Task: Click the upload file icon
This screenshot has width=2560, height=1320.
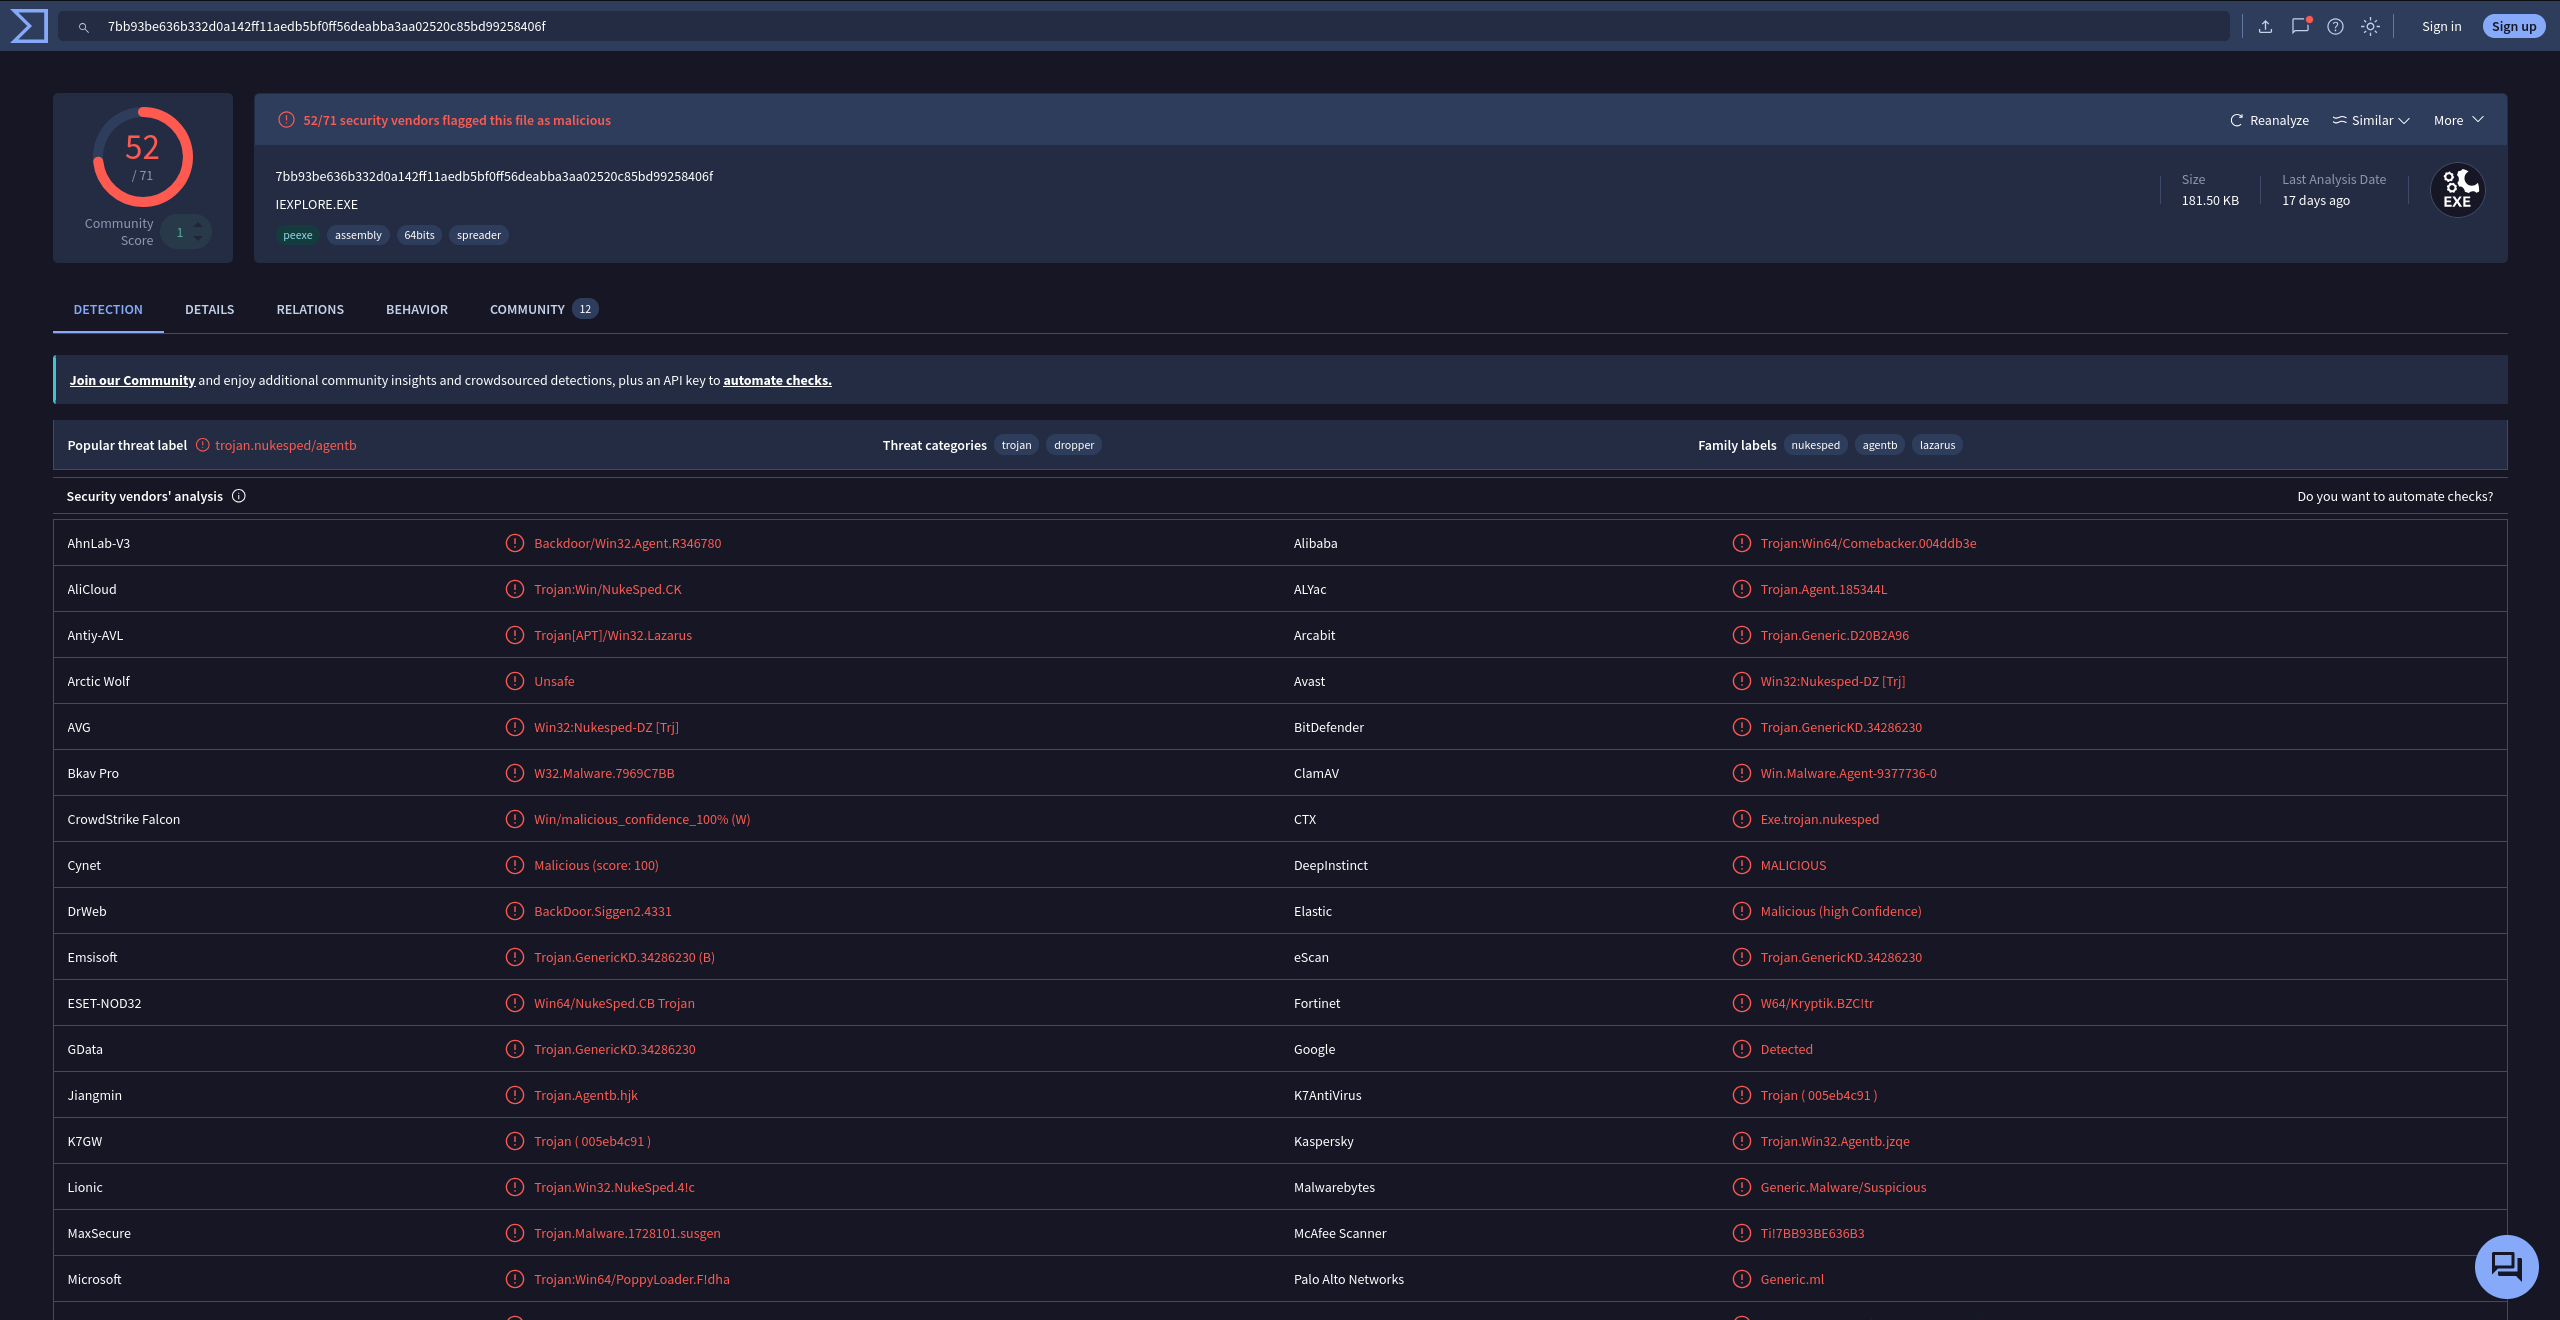Action: (2265, 27)
